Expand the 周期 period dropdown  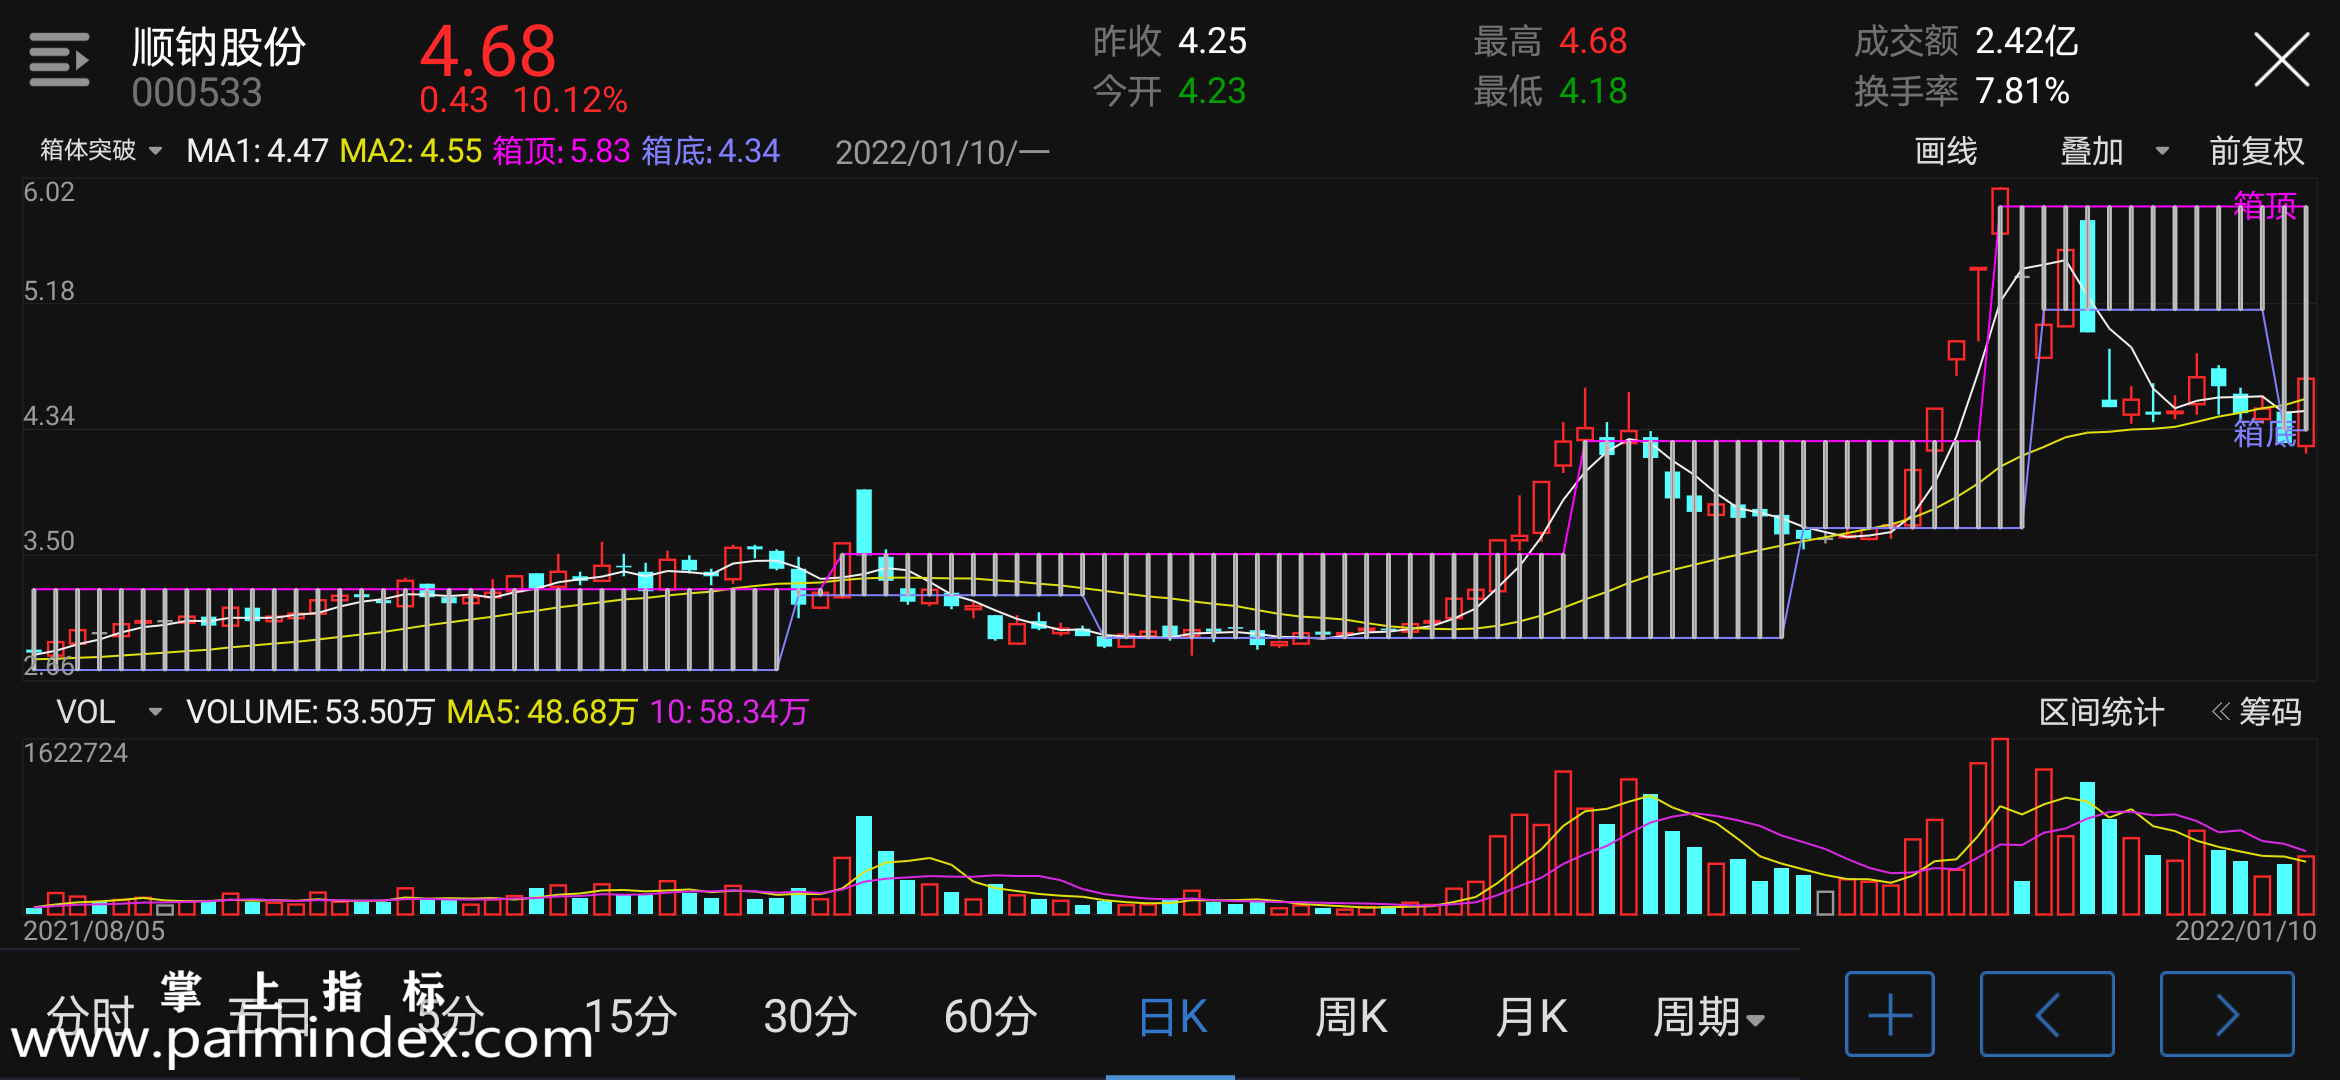1708,1017
